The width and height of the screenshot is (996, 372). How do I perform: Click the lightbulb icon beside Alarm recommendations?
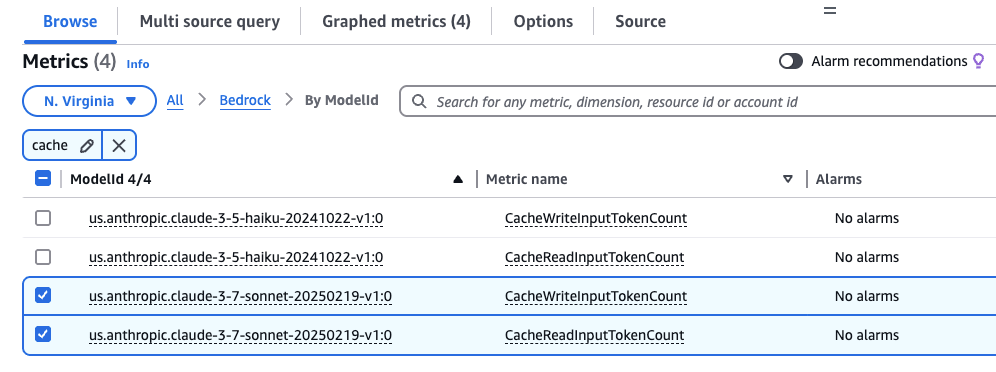pos(979,61)
